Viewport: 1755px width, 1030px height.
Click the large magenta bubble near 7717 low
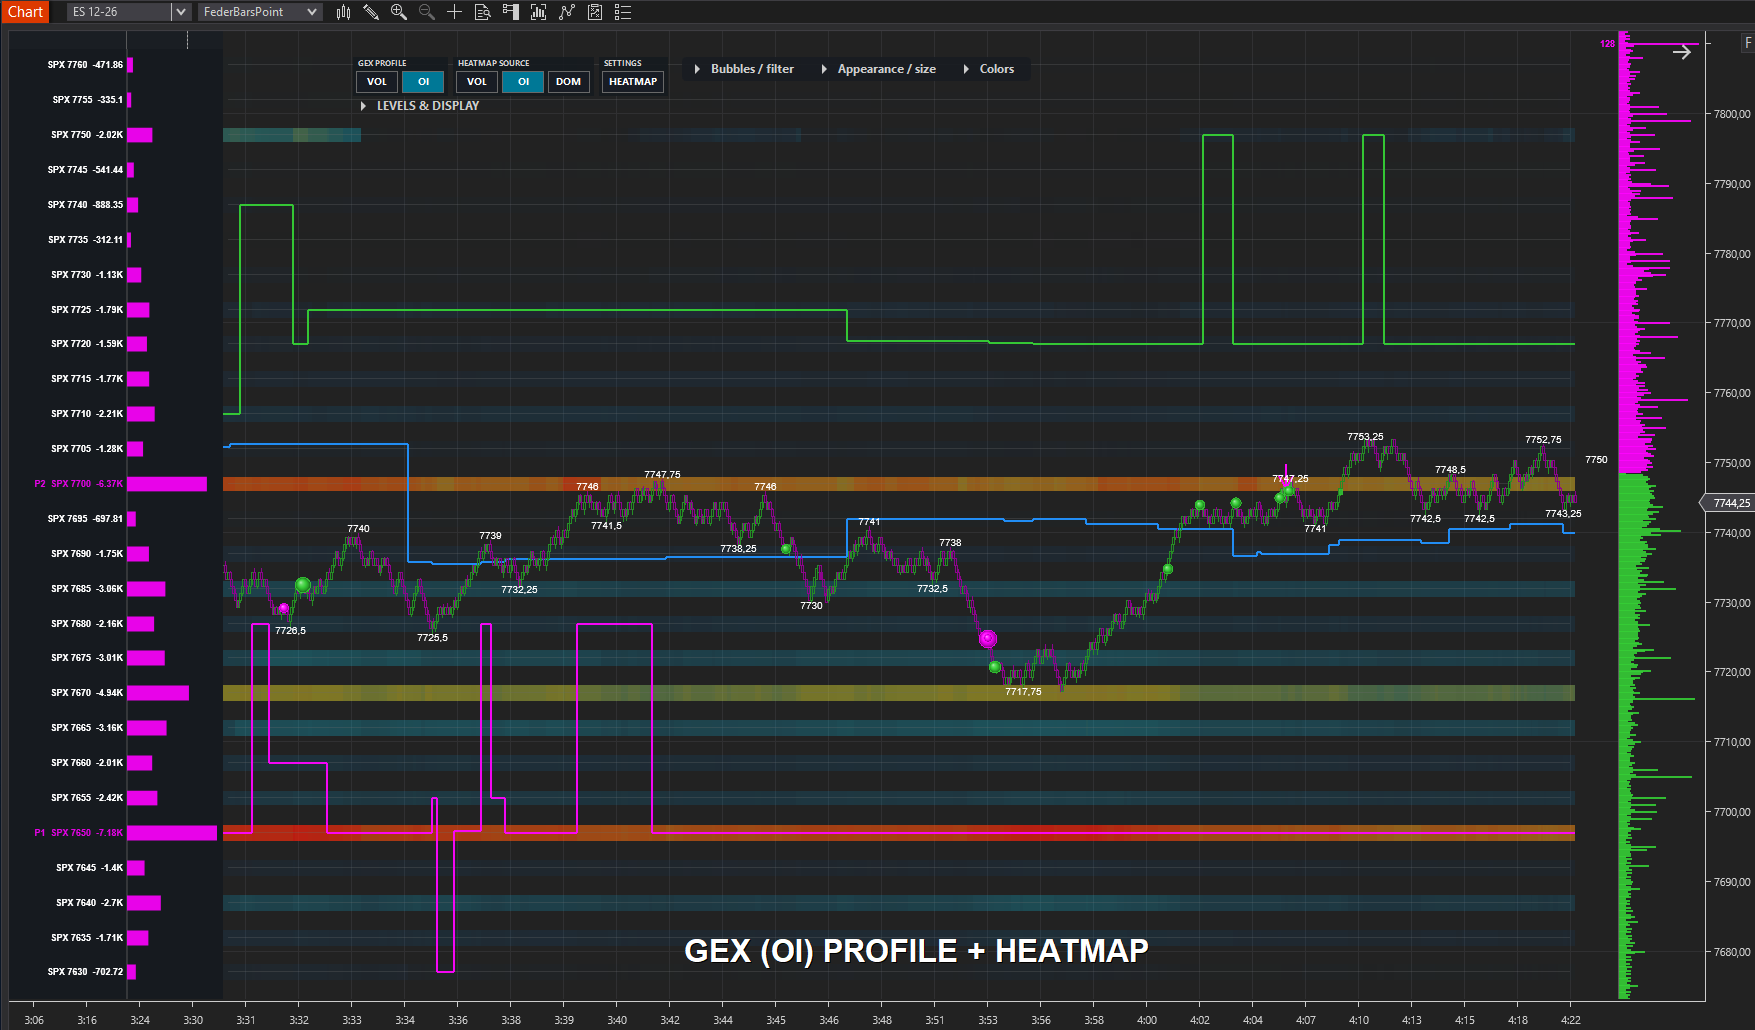(x=988, y=639)
